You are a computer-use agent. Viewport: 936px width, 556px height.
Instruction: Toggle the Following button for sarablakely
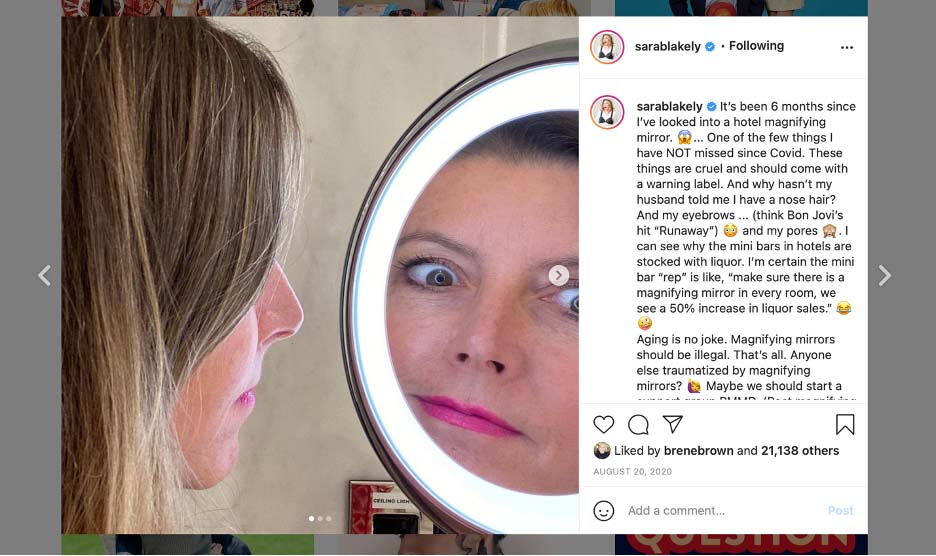756,46
